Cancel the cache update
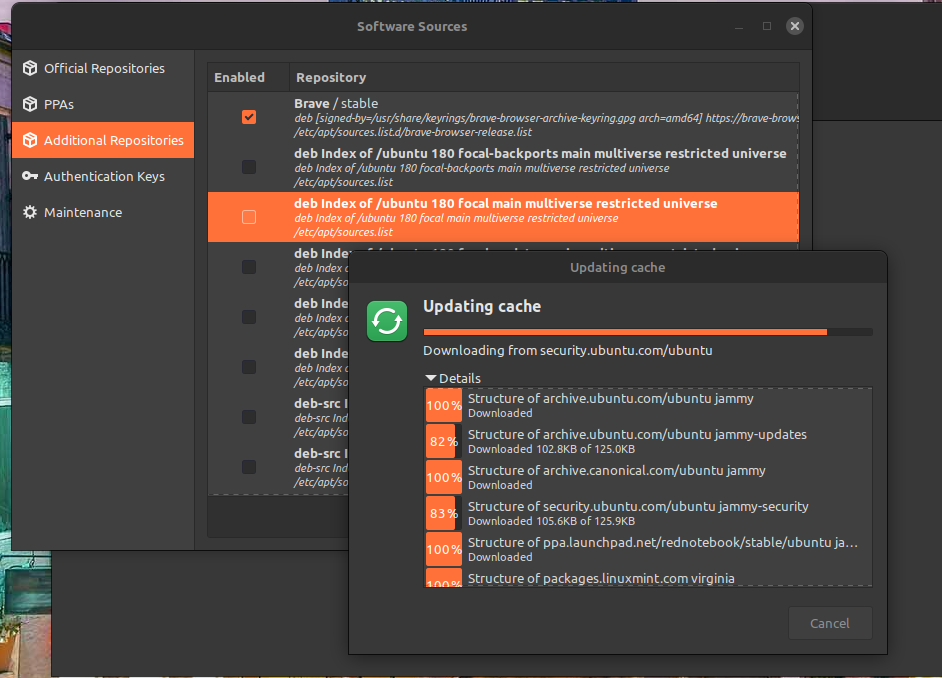The image size is (942, 678). [830, 623]
